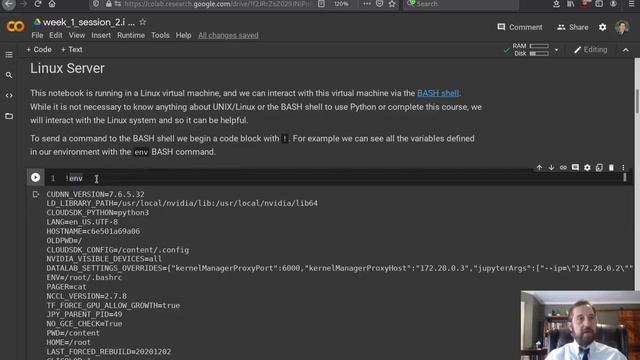Image resolution: width=640 pixels, height=360 pixels.
Task: Open the 120% zoom level indicator
Action: click(x=341, y=4)
